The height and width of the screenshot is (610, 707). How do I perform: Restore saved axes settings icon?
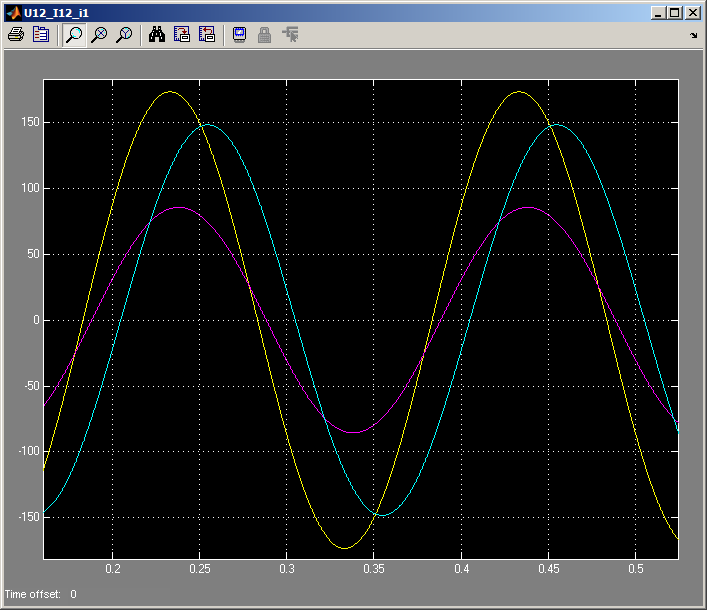coord(207,34)
